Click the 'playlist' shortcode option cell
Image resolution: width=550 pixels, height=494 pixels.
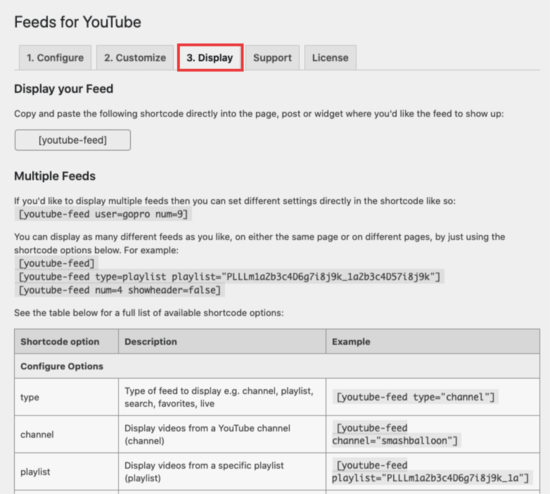click(x=66, y=472)
